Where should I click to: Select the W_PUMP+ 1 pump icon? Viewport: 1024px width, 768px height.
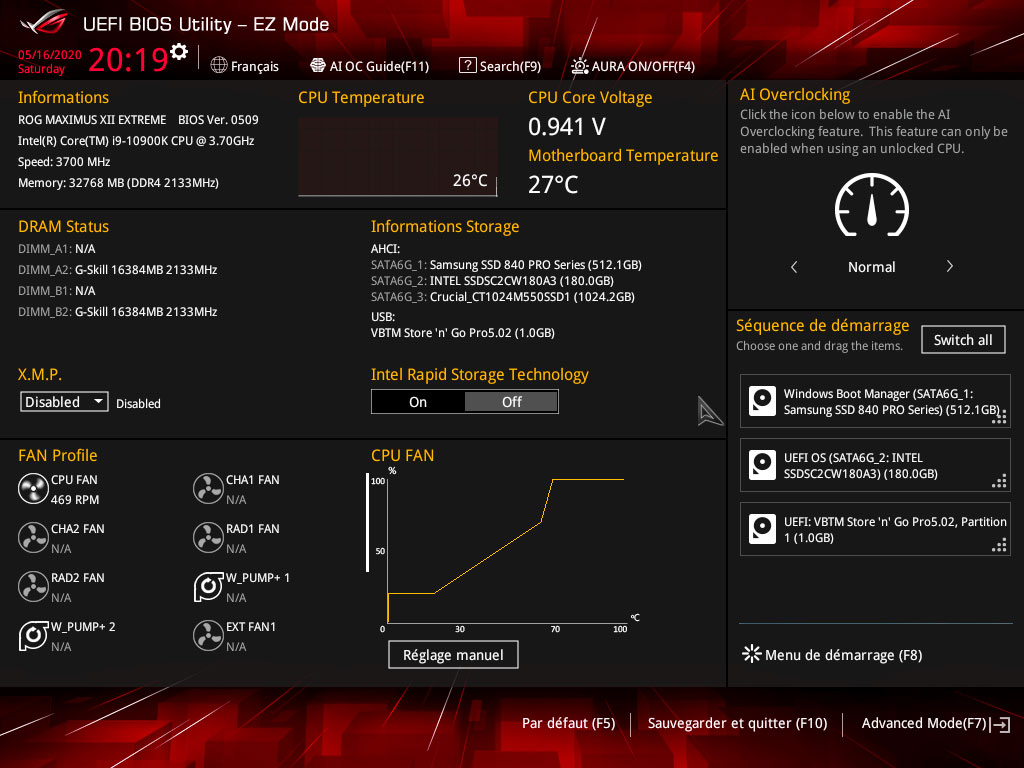click(208, 587)
